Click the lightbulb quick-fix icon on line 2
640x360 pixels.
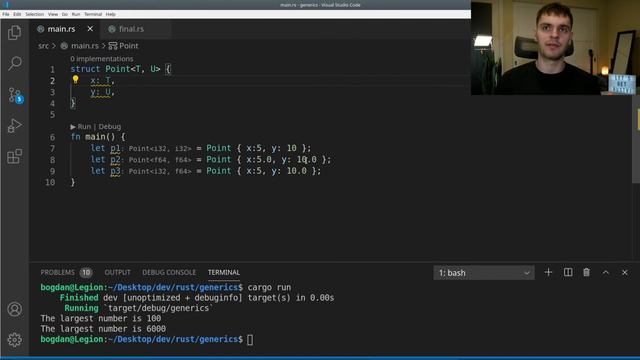click(x=76, y=80)
